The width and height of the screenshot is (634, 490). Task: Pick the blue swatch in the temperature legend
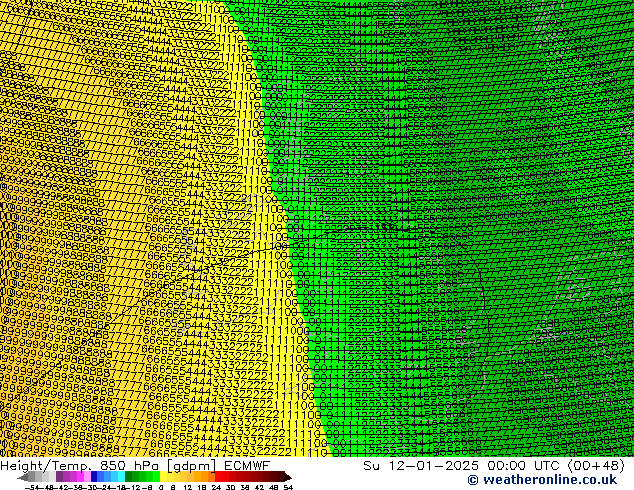[x=99, y=477]
